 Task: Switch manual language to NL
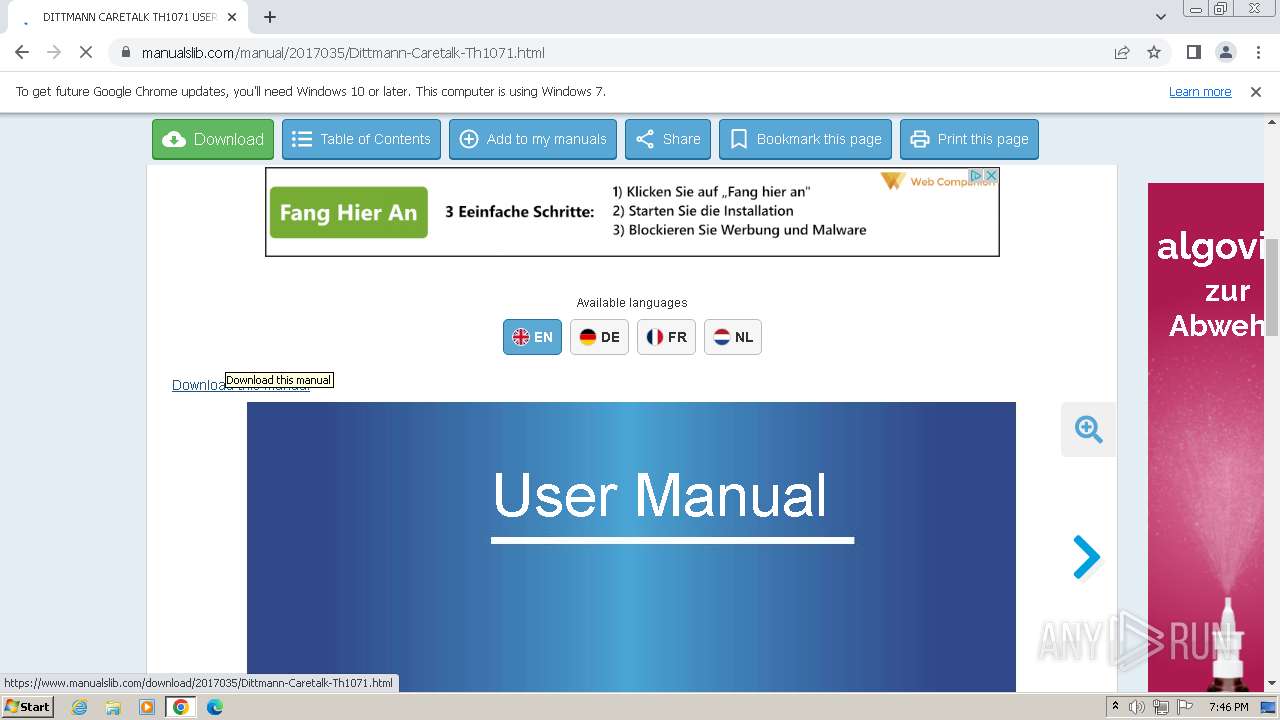click(x=733, y=337)
